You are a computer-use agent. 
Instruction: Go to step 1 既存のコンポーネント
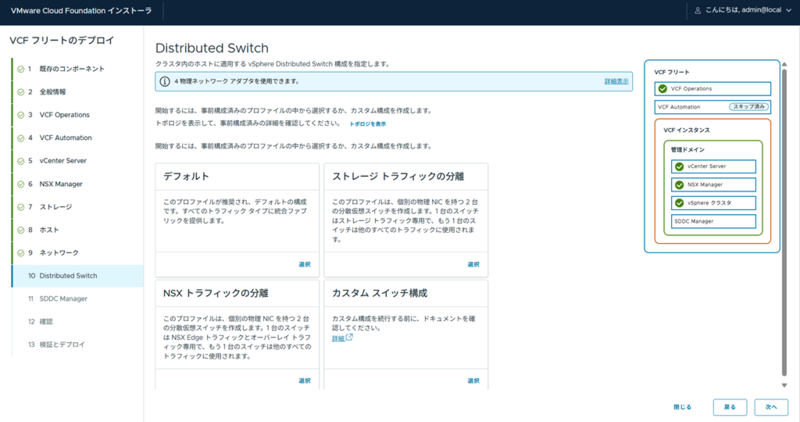(72, 69)
